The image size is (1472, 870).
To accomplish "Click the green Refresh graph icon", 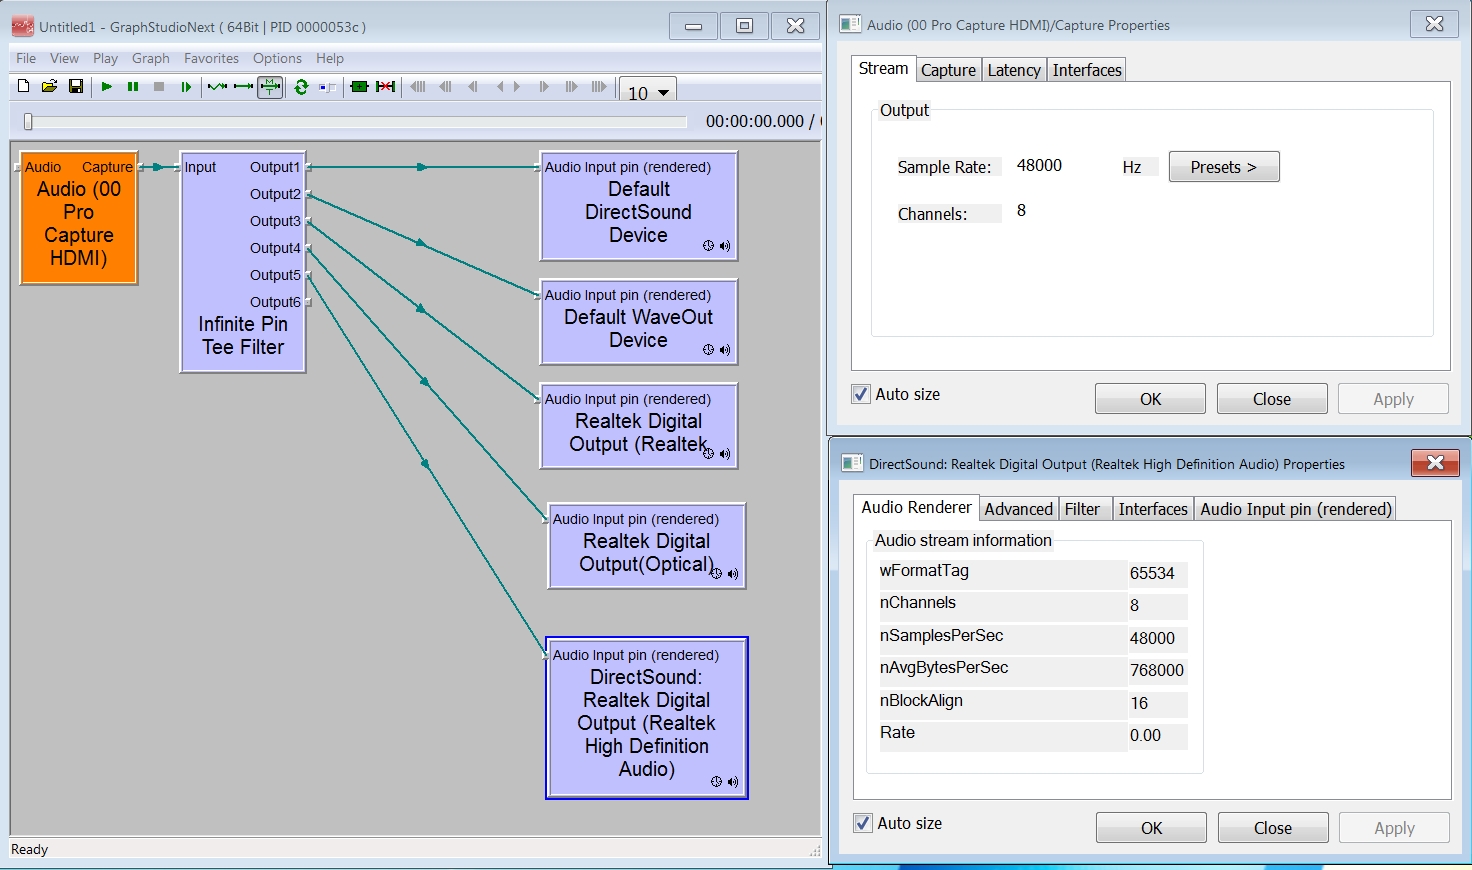I will [301, 87].
